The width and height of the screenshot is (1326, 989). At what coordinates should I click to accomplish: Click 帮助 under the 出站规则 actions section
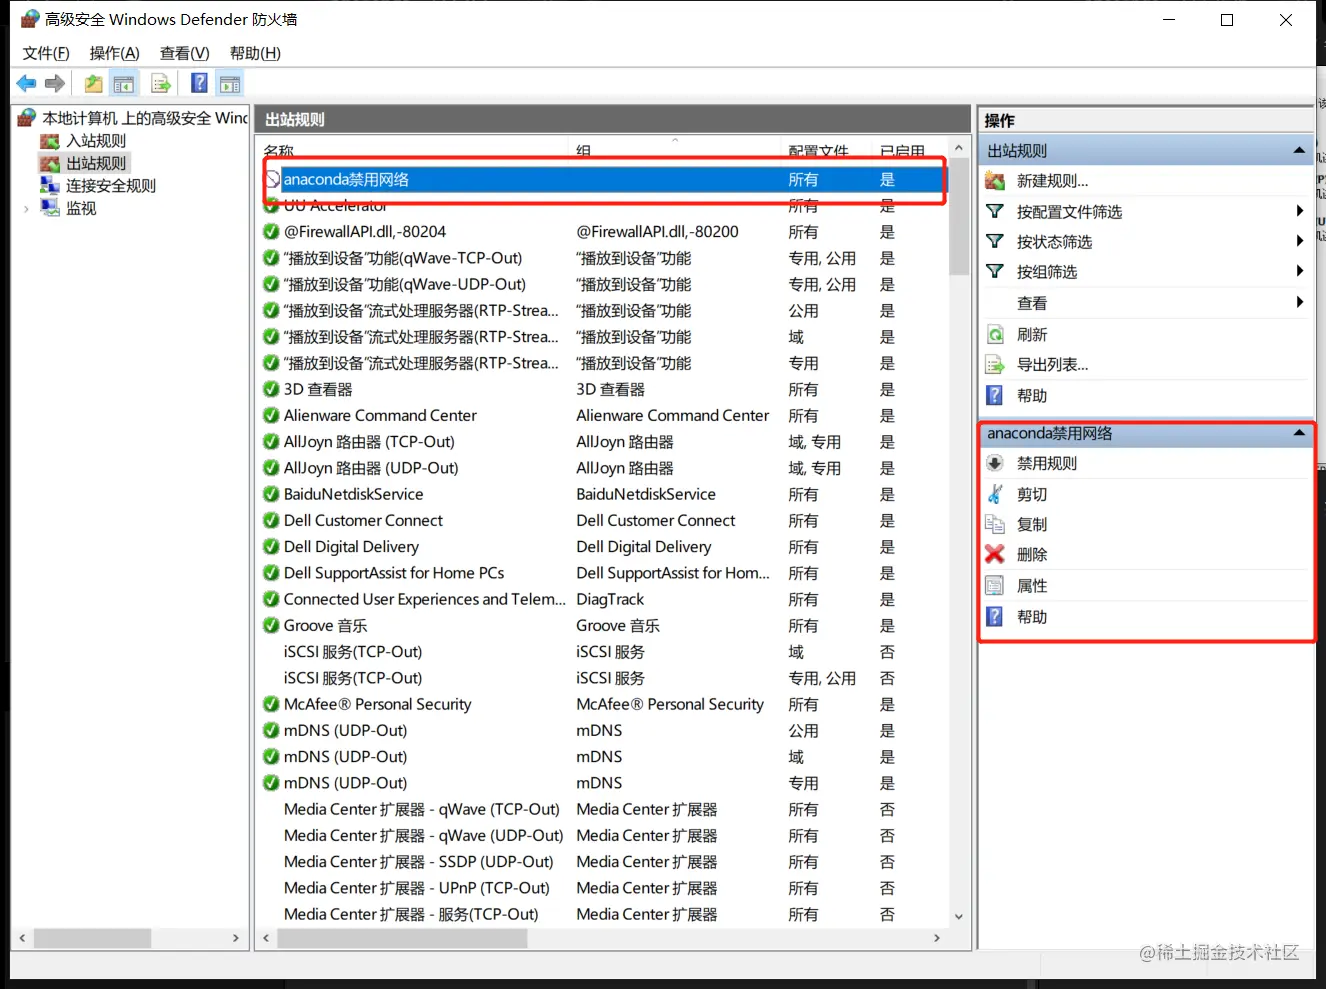pyautogui.click(x=1032, y=396)
